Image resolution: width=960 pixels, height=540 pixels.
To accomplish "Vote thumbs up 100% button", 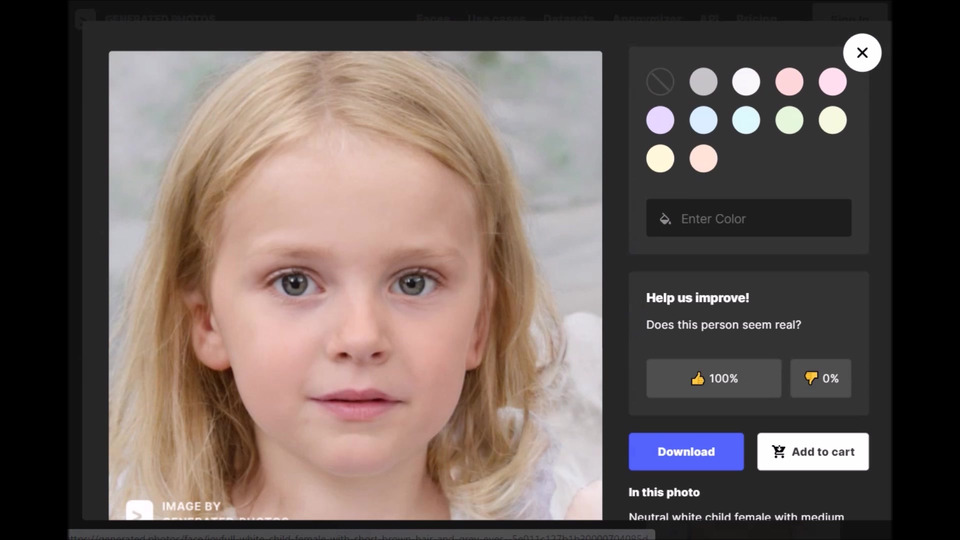I will tap(714, 378).
